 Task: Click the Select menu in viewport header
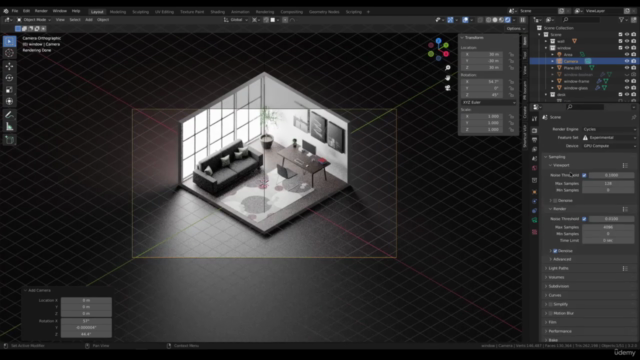pyautogui.click(x=75, y=20)
